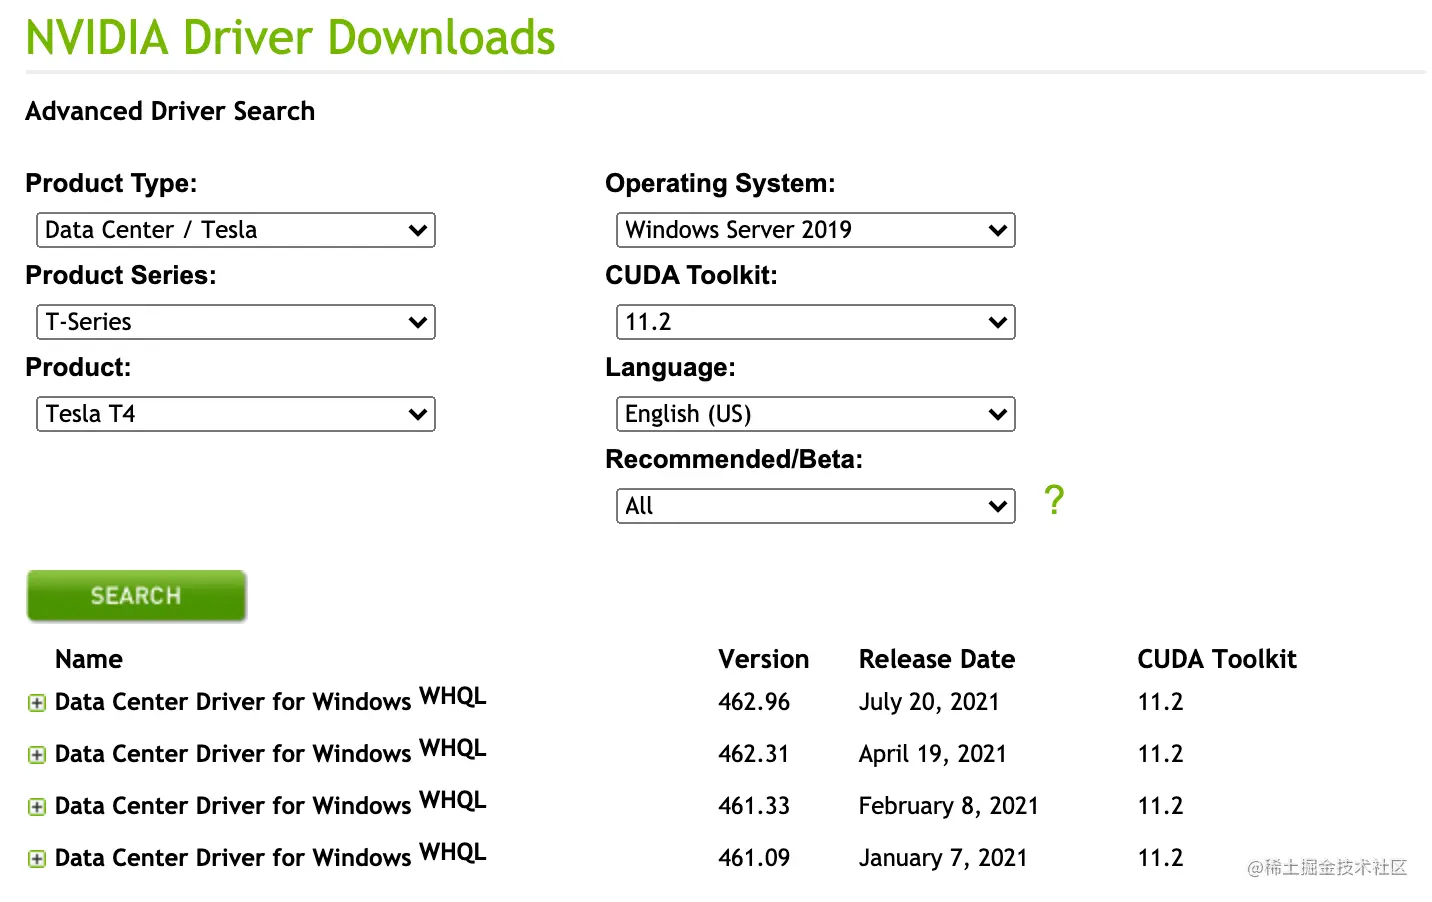Click release date April 19, 2021
Image resolution: width=1432 pixels, height=902 pixels.
pyautogui.click(x=933, y=754)
